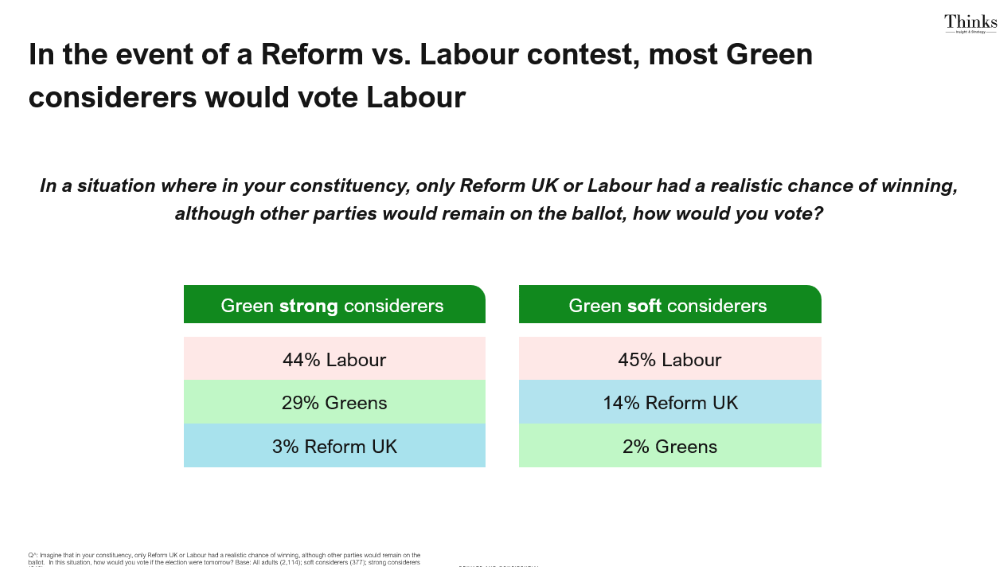Click the italic line starting "In a situation where"

(498, 186)
